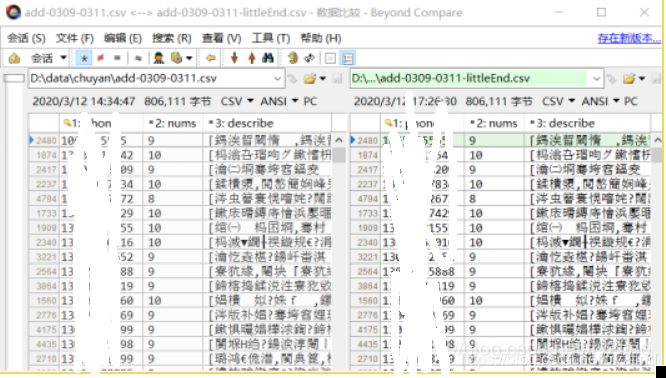Toggle the show same (equals) filter
The height and width of the screenshot is (378, 666).
click(118, 58)
